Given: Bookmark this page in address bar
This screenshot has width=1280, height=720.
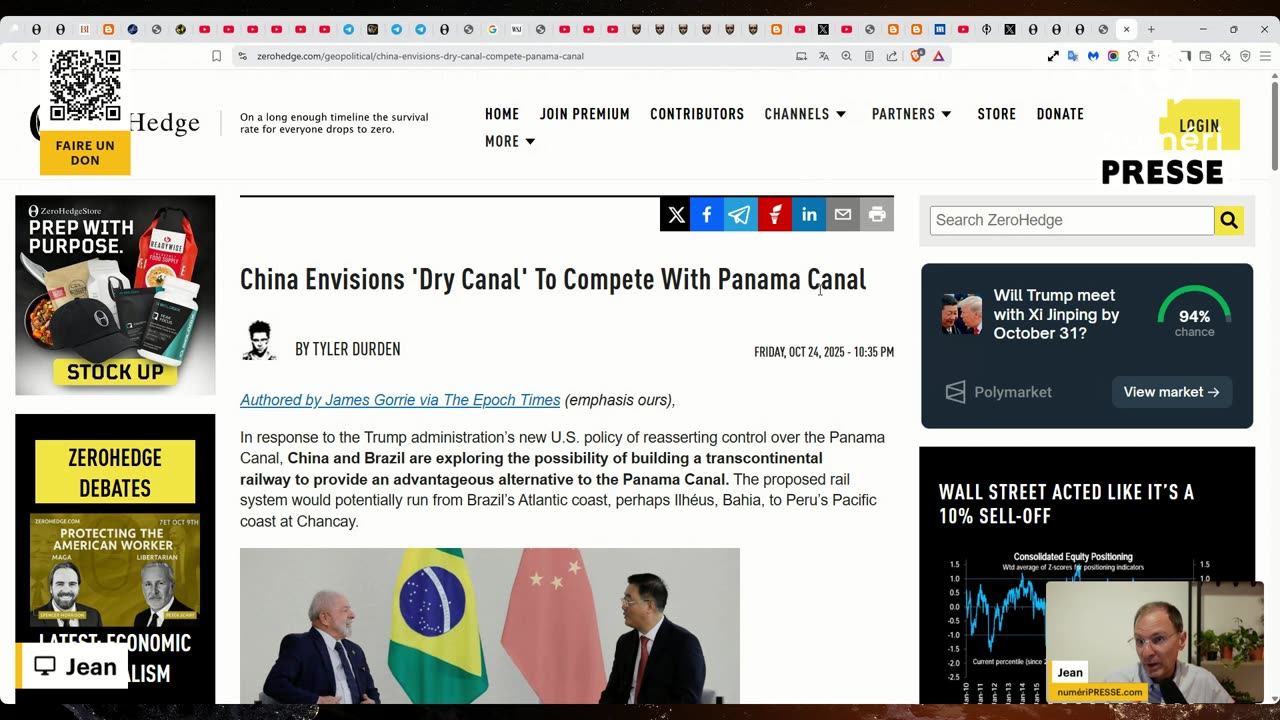Looking at the screenshot, I should click(216, 56).
